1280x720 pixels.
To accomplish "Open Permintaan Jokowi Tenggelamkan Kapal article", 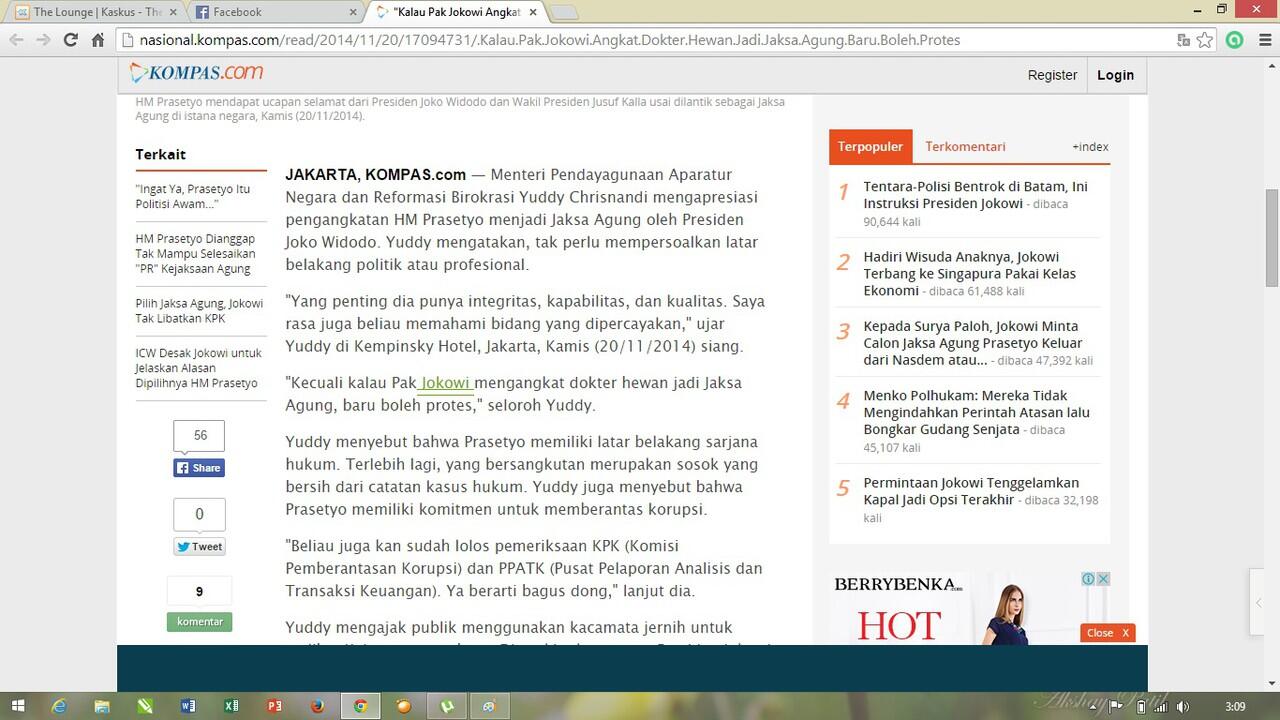I will pyautogui.click(x=971, y=491).
